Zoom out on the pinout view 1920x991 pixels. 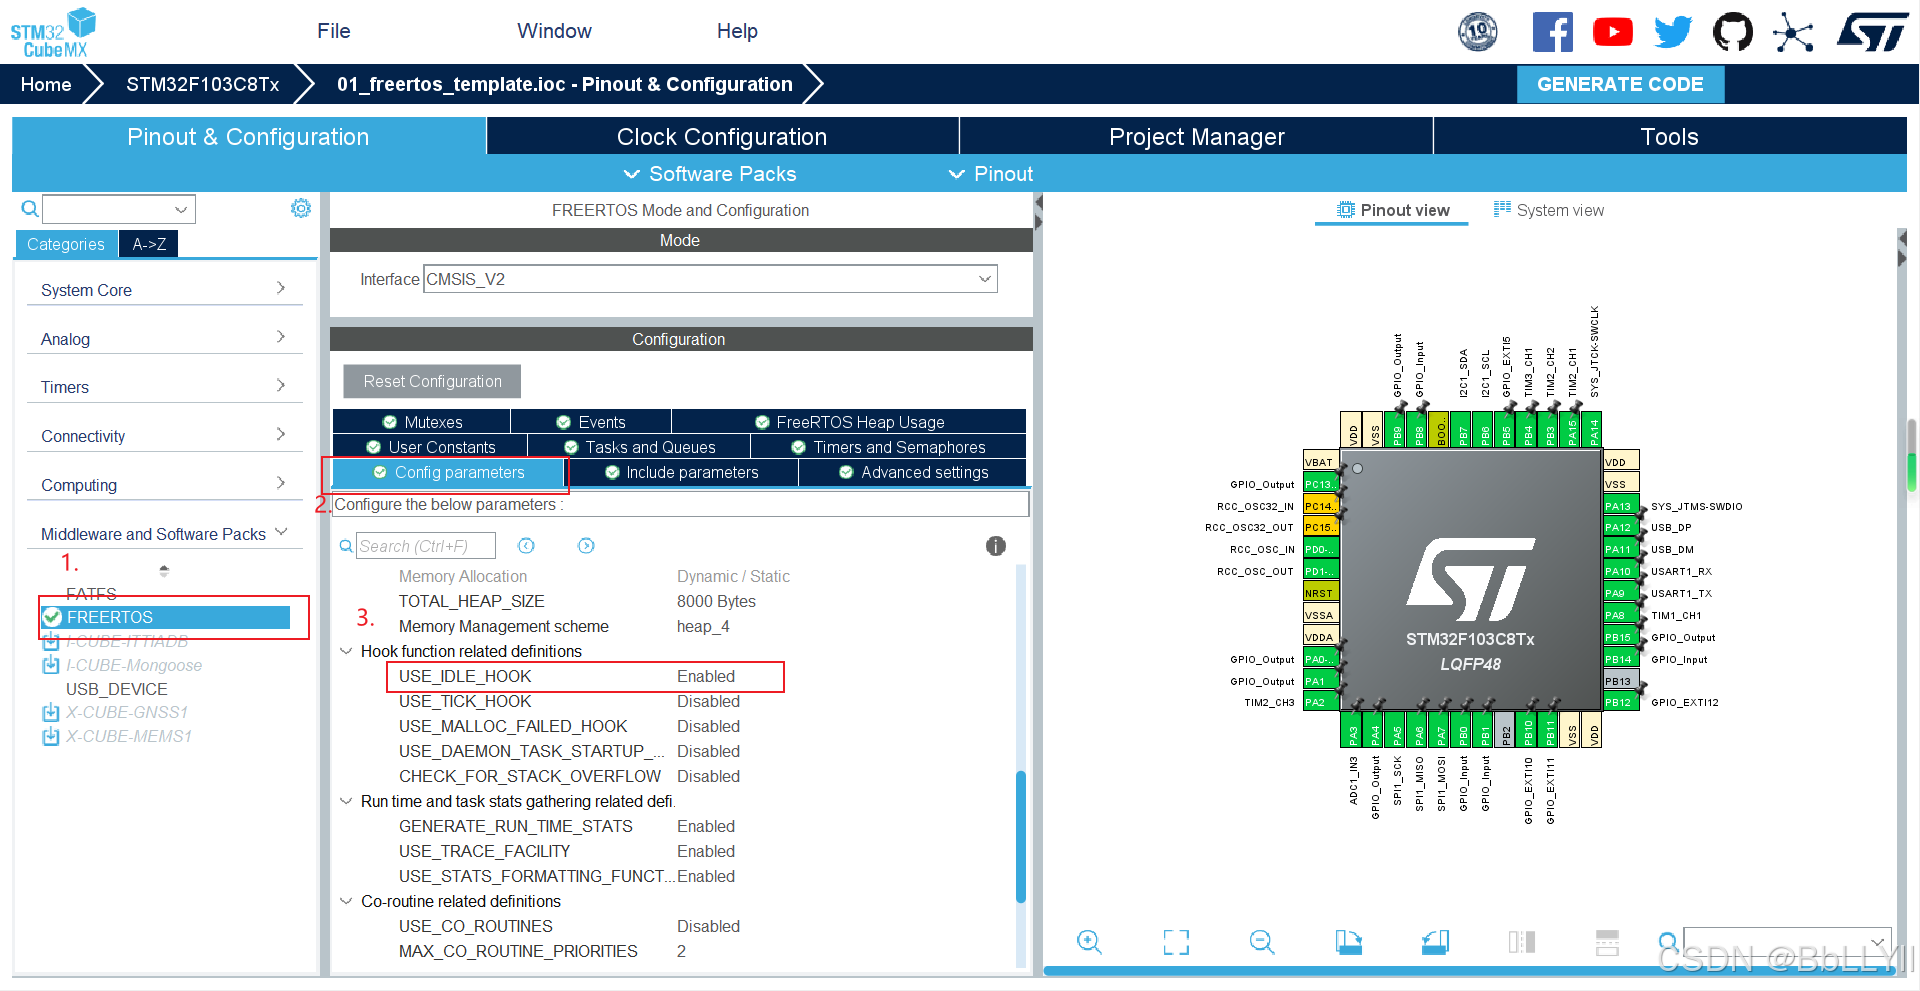(x=1262, y=942)
